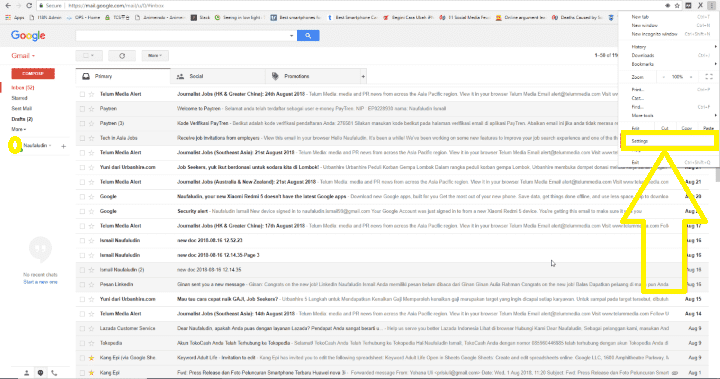Choose New incognito window in the Chrome menu
720x379 pixels.
point(668,34)
